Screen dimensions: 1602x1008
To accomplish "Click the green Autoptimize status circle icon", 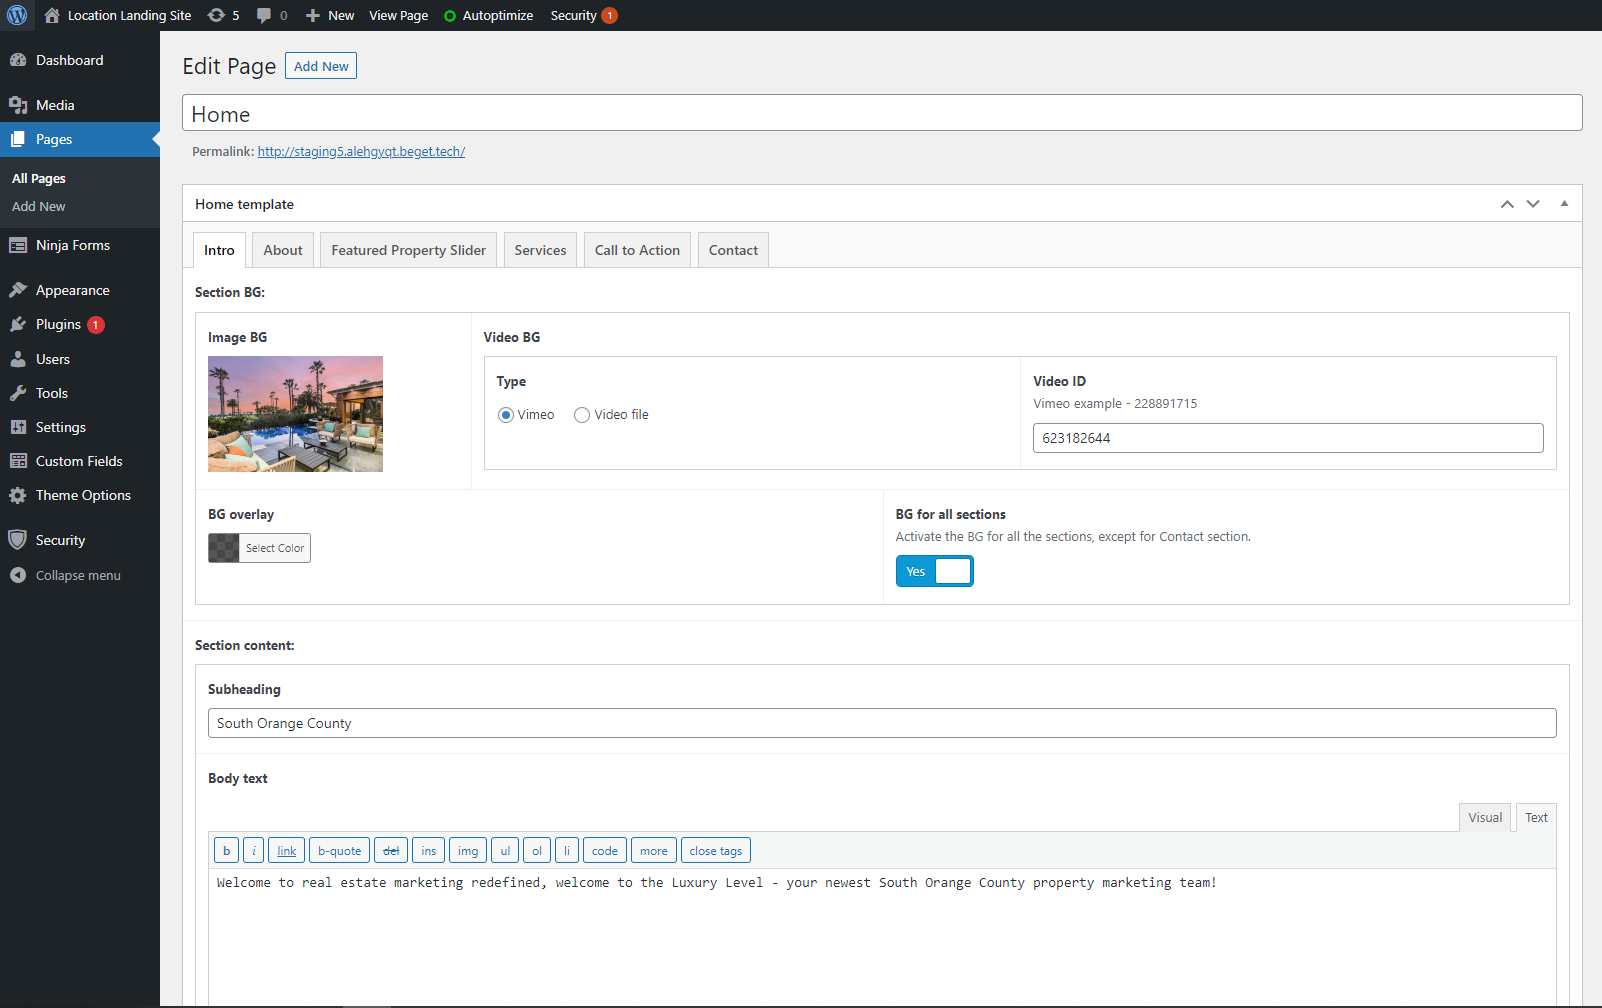I will [x=450, y=16].
